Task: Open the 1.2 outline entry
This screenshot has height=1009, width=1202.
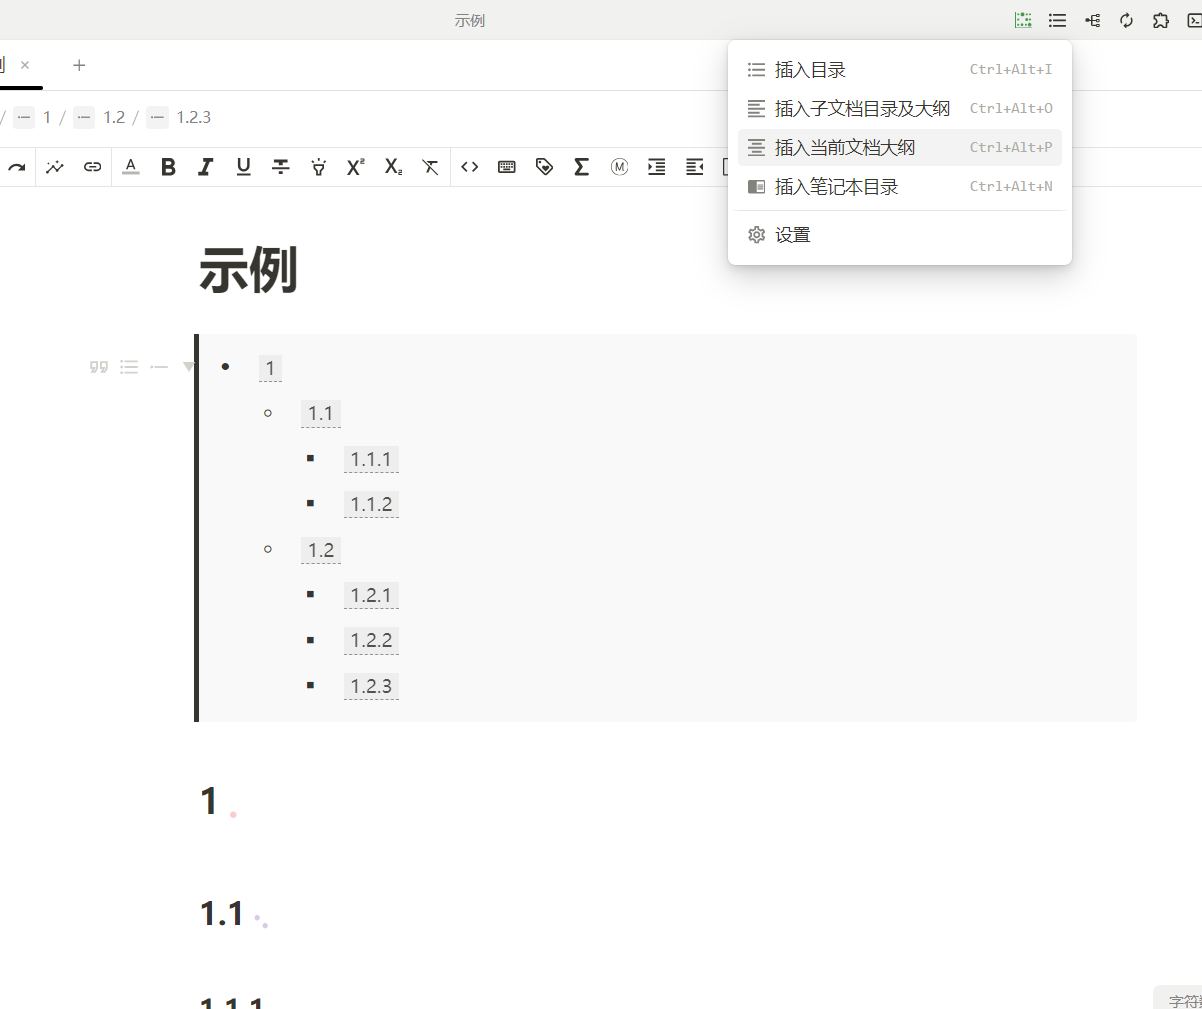Action: pyautogui.click(x=321, y=550)
